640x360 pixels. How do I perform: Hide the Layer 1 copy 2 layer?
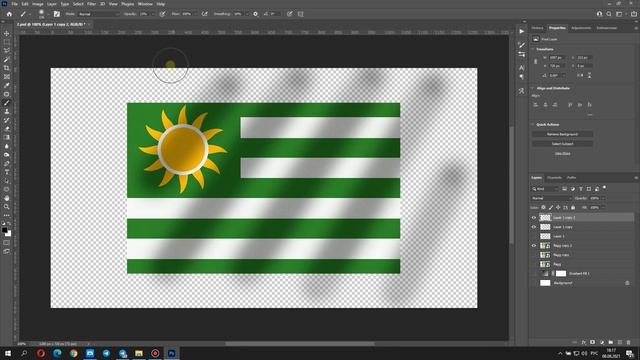point(533,218)
